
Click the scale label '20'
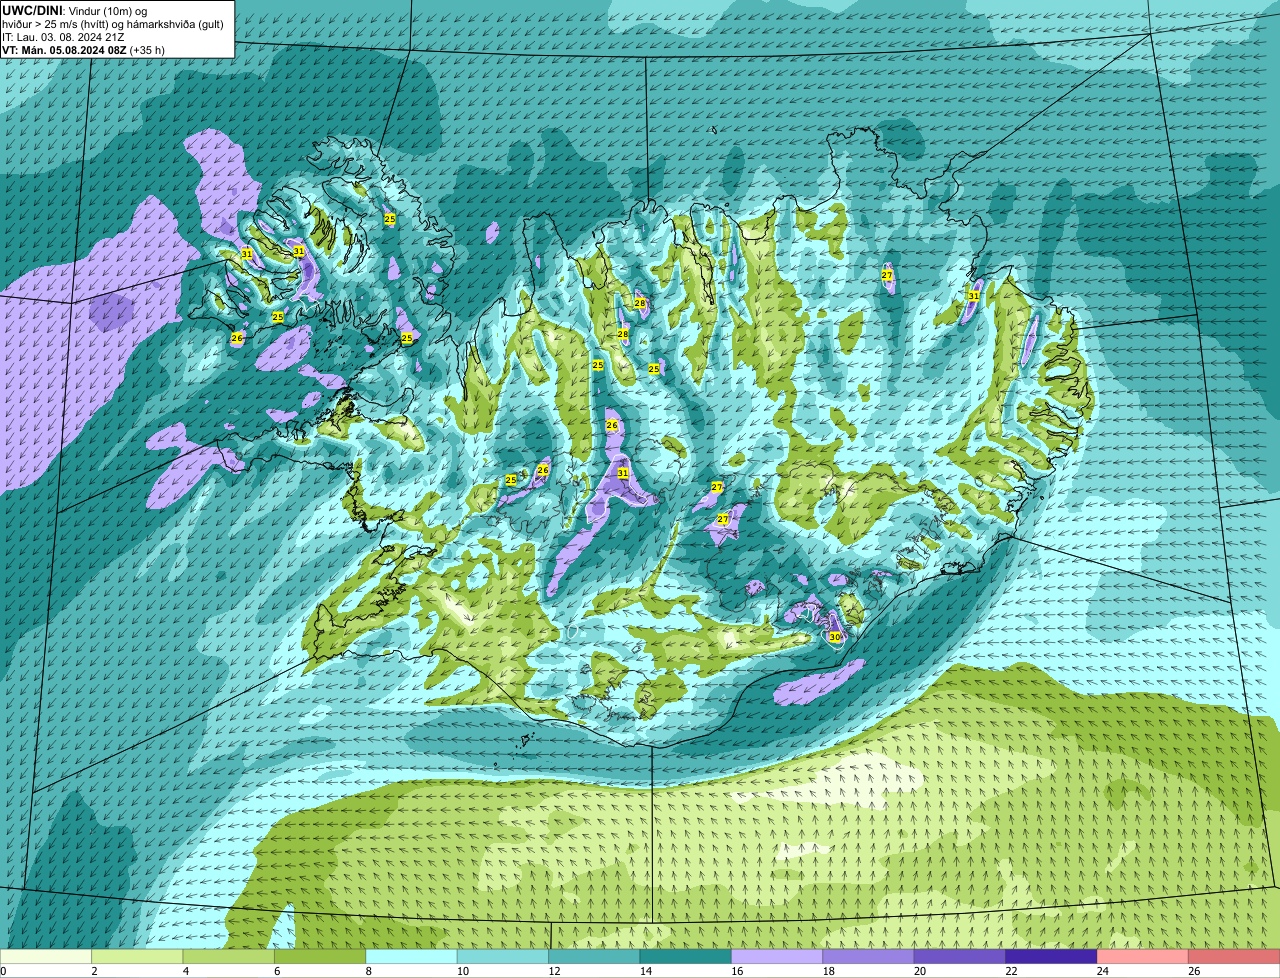click(x=919, y=971)
